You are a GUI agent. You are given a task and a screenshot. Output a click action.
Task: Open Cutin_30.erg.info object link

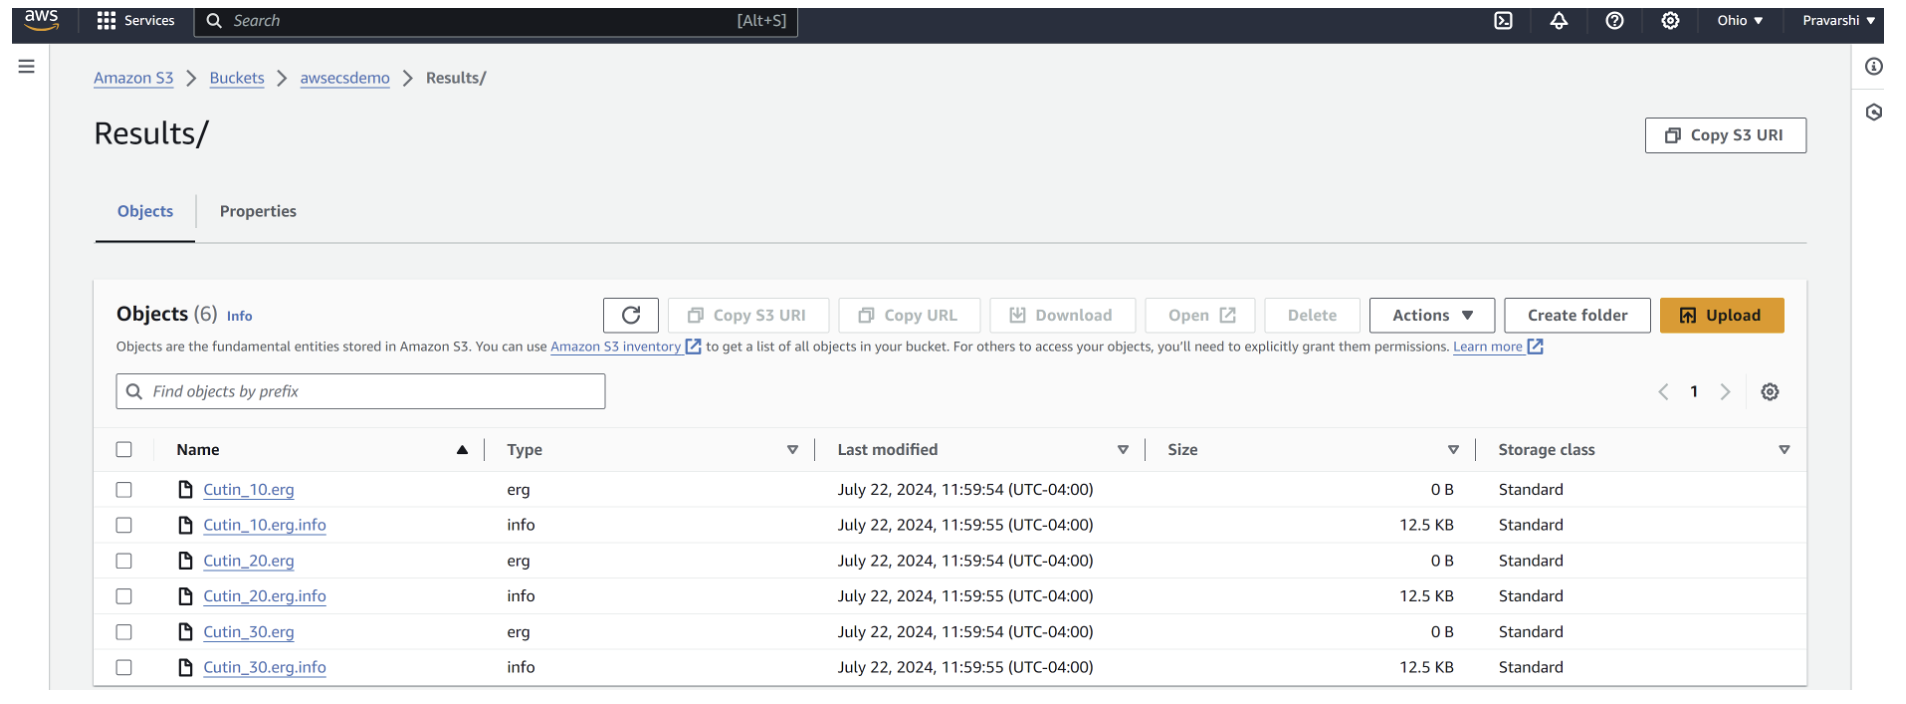265,667
